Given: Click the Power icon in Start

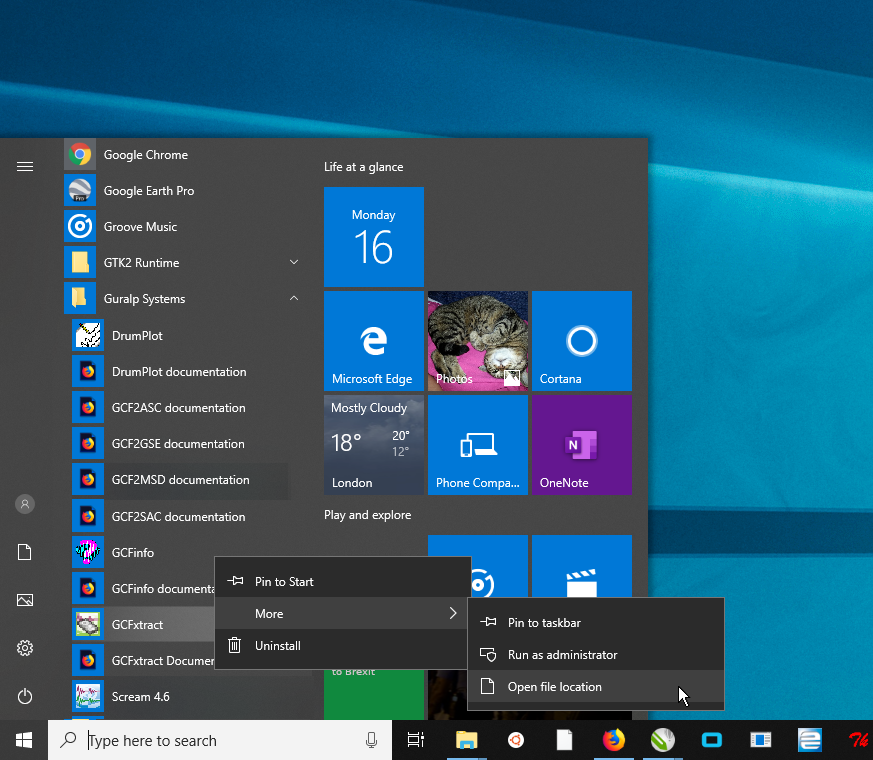Looking at the screenshot, I should tap(24, 697).
